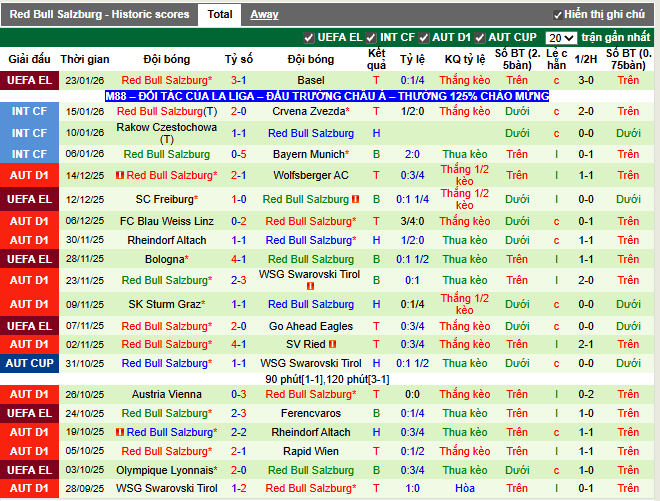Click the Kết quả column header
The image size is (660, 501).
376,59
